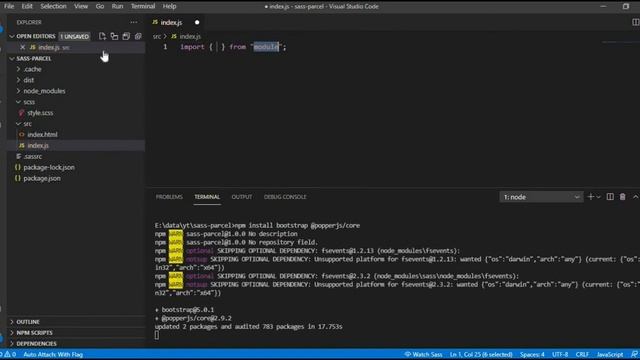
Task: Expand the node_modules folder
Action: click(x=18, y=91)
